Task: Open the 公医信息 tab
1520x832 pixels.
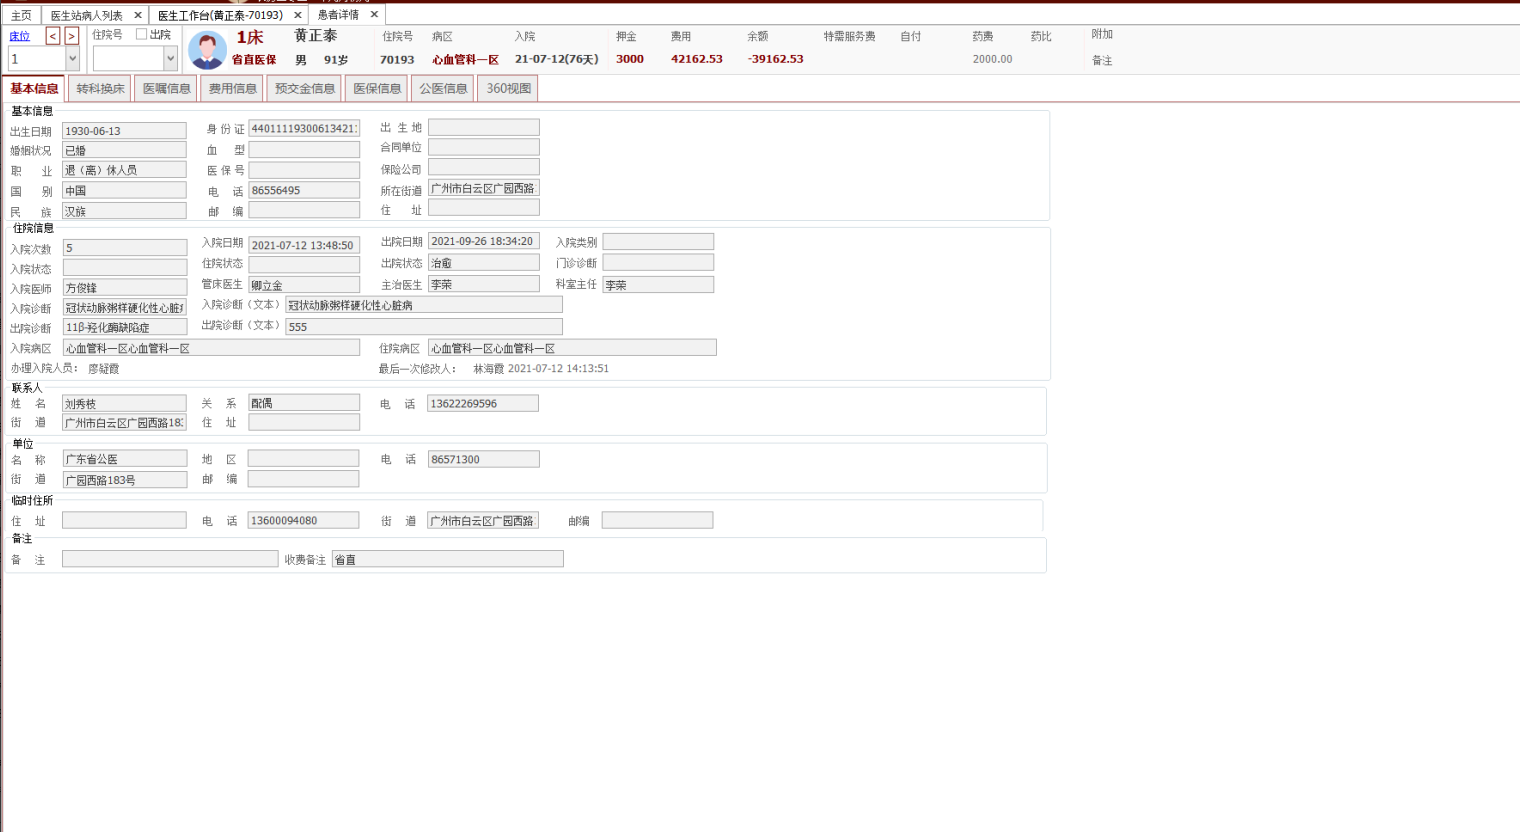Action: tap(443, 88)
